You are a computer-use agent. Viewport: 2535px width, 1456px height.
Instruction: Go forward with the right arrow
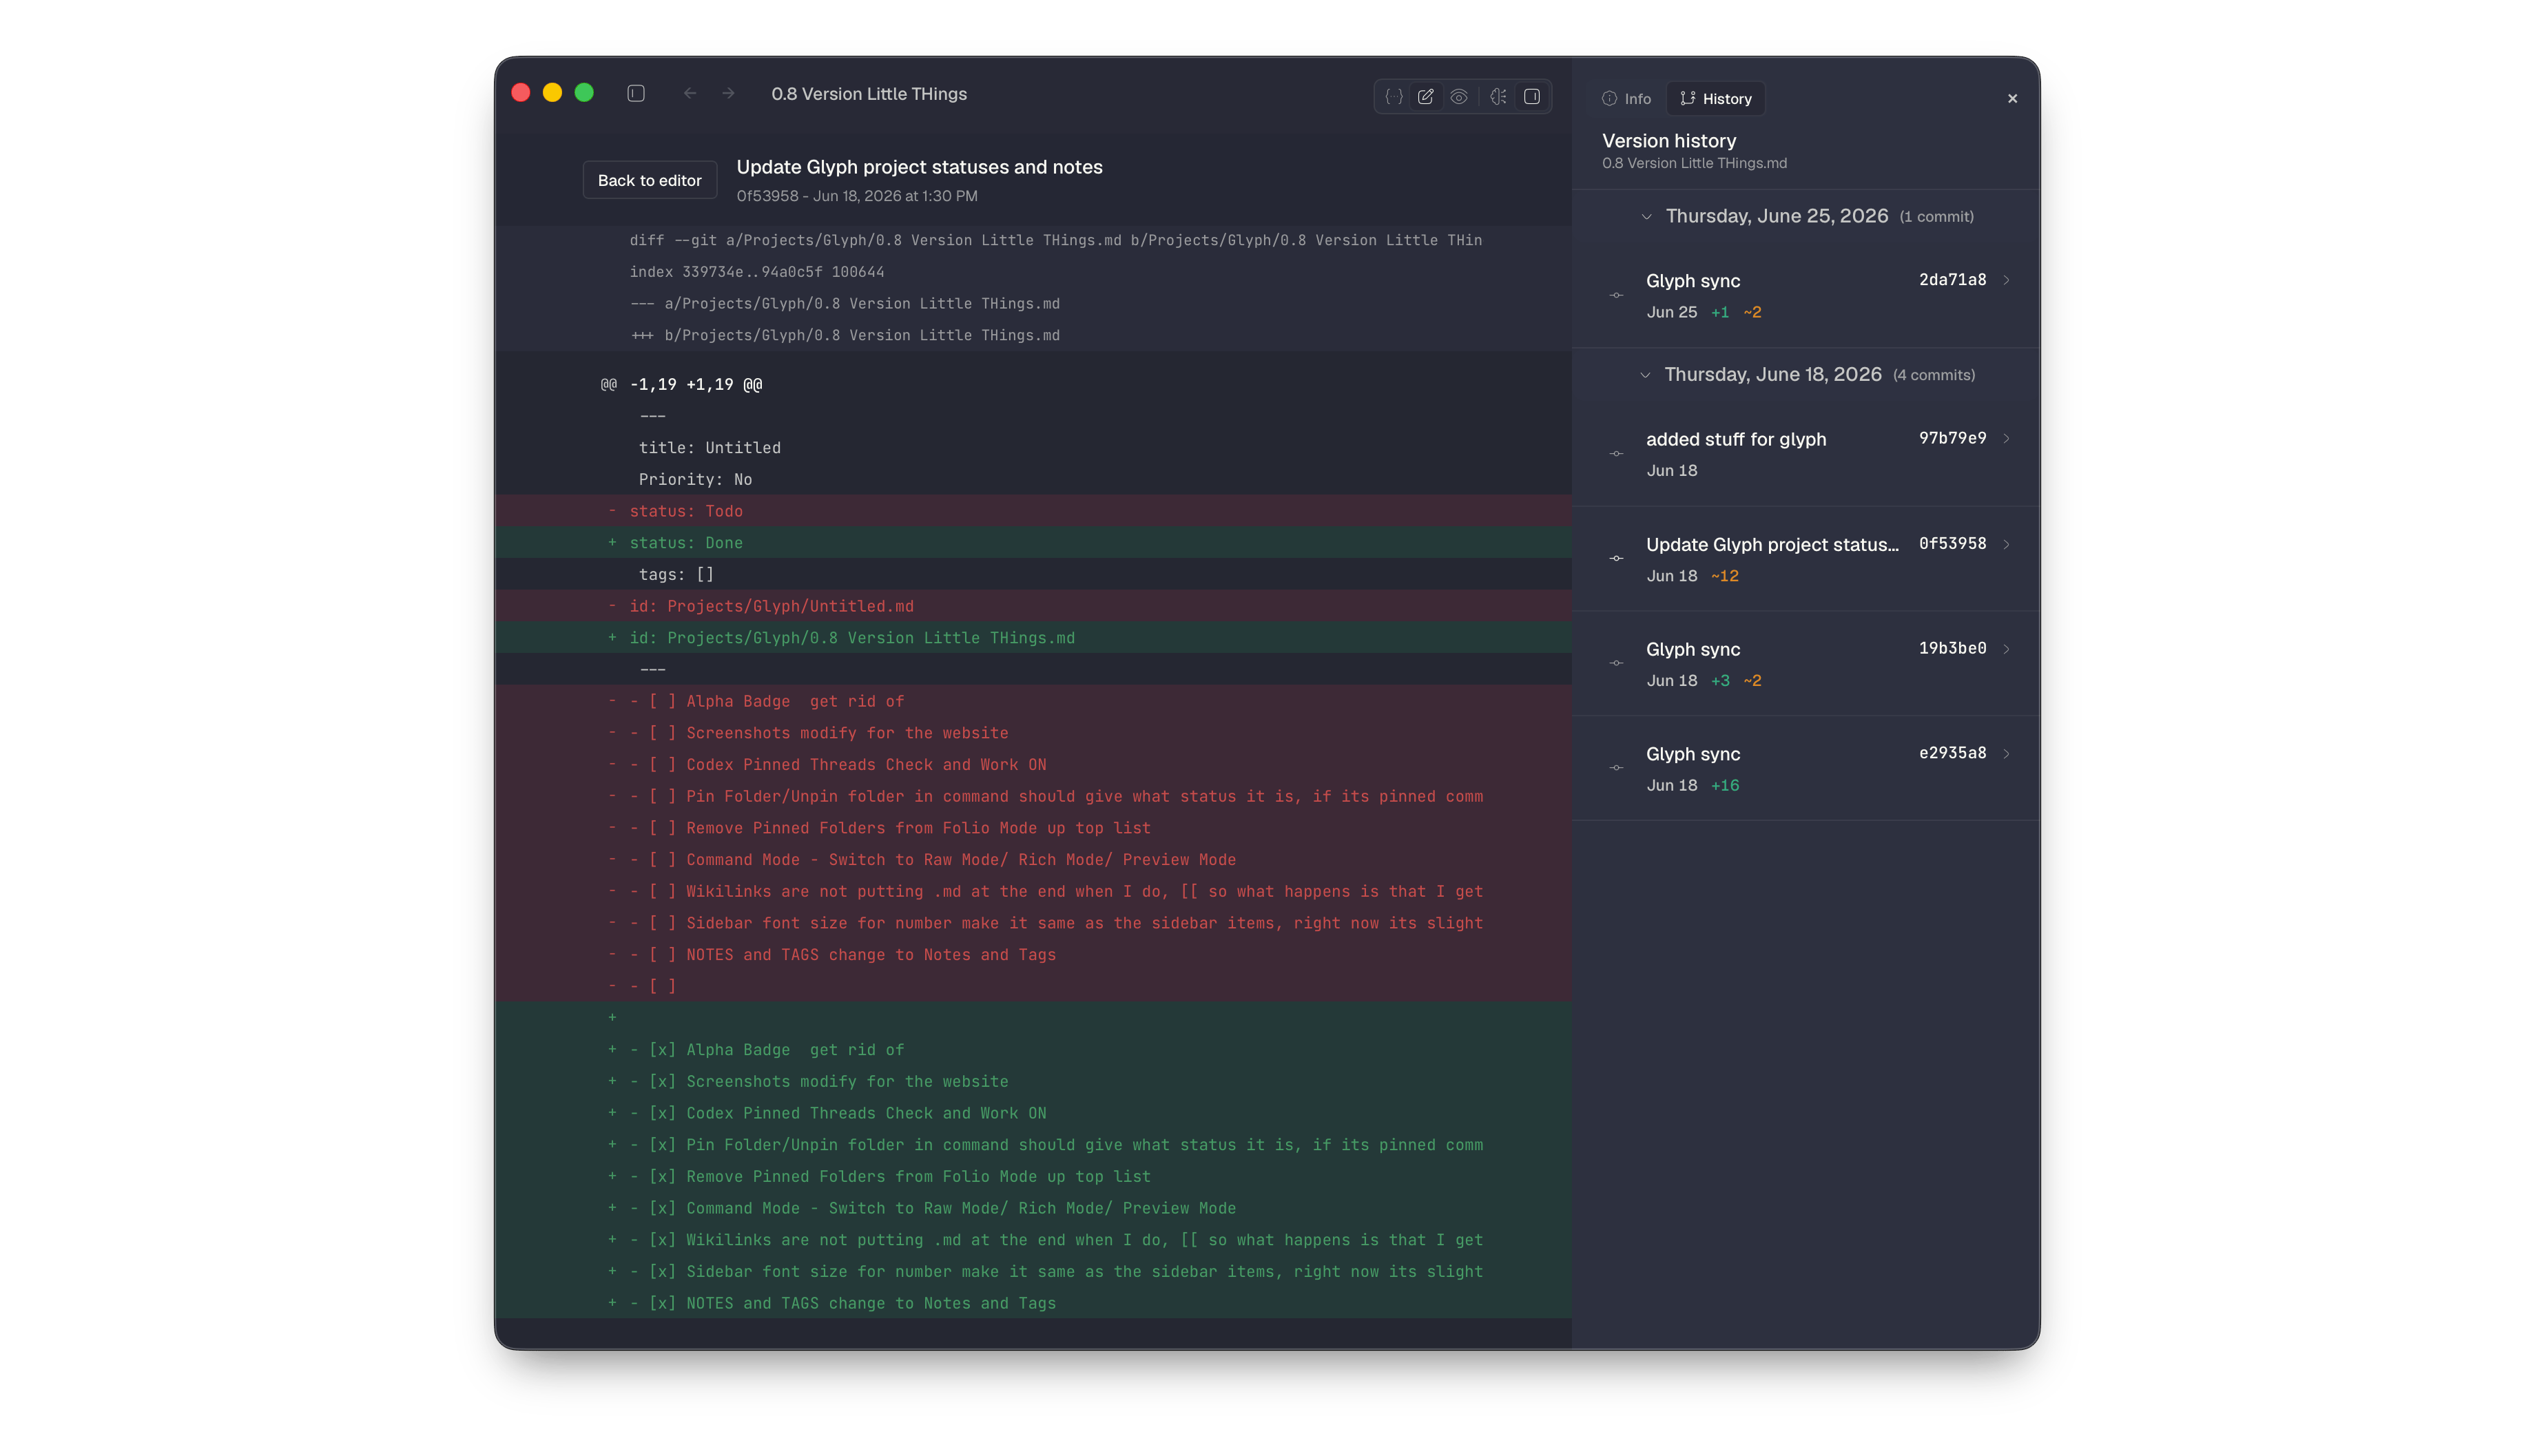click(728, 93)
